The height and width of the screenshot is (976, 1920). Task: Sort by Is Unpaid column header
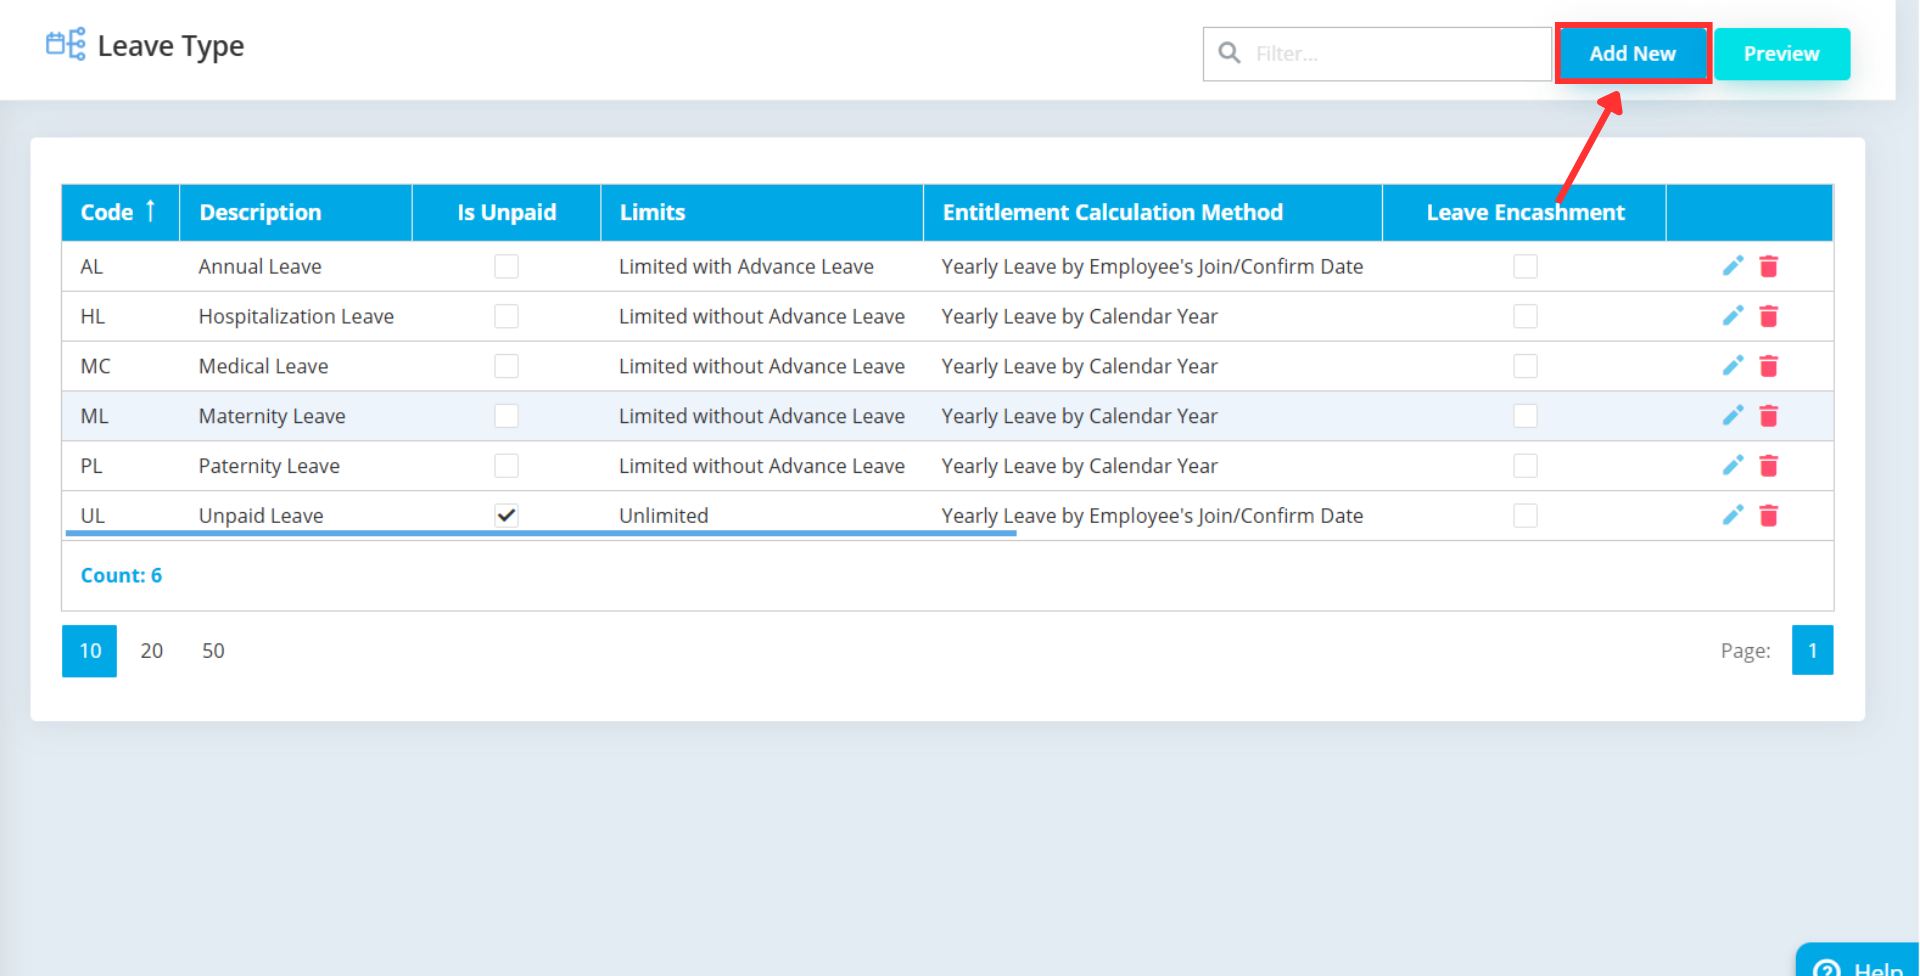pyautogui.click(x=506, y=212)
